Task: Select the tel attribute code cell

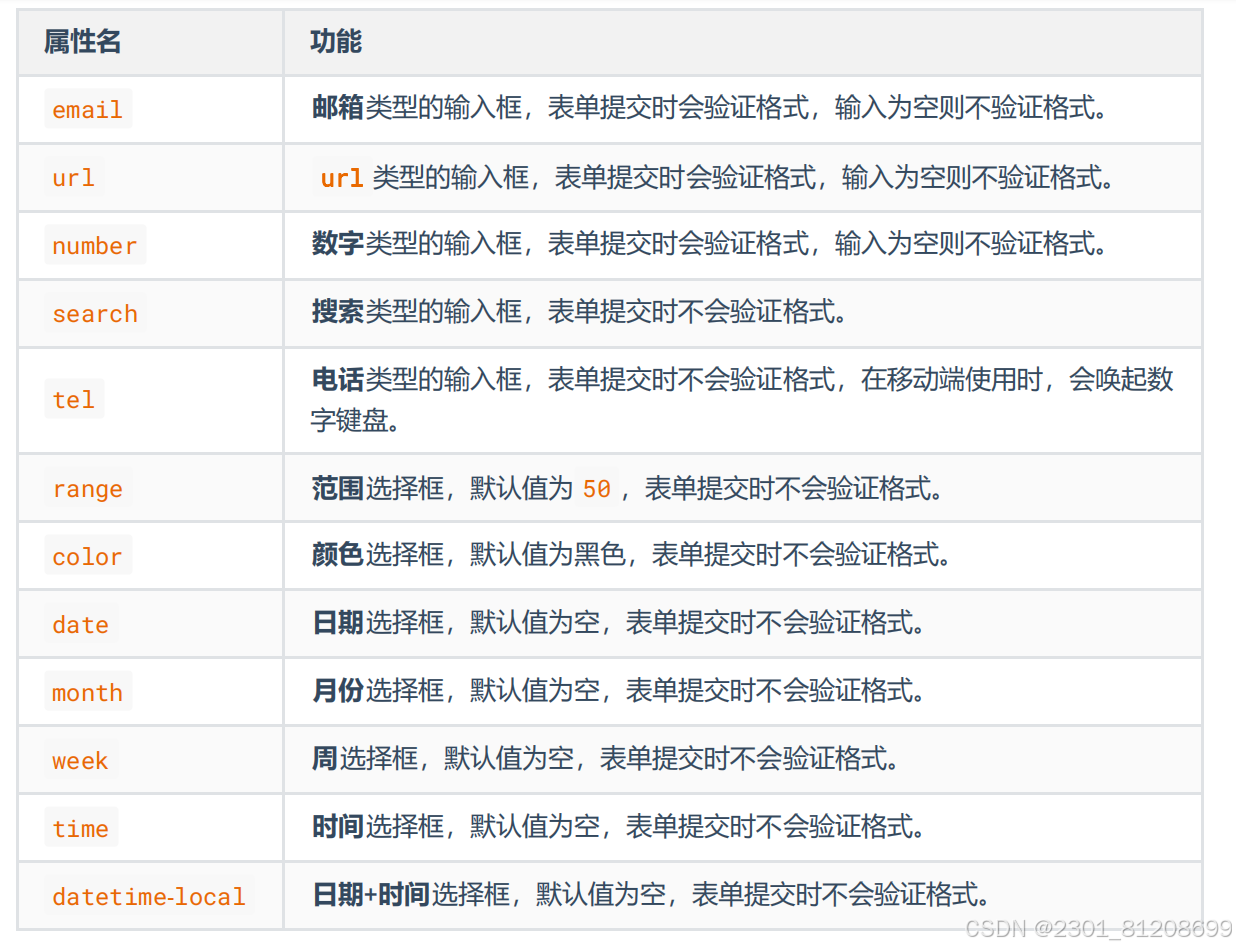Action: tap(74, 399)
